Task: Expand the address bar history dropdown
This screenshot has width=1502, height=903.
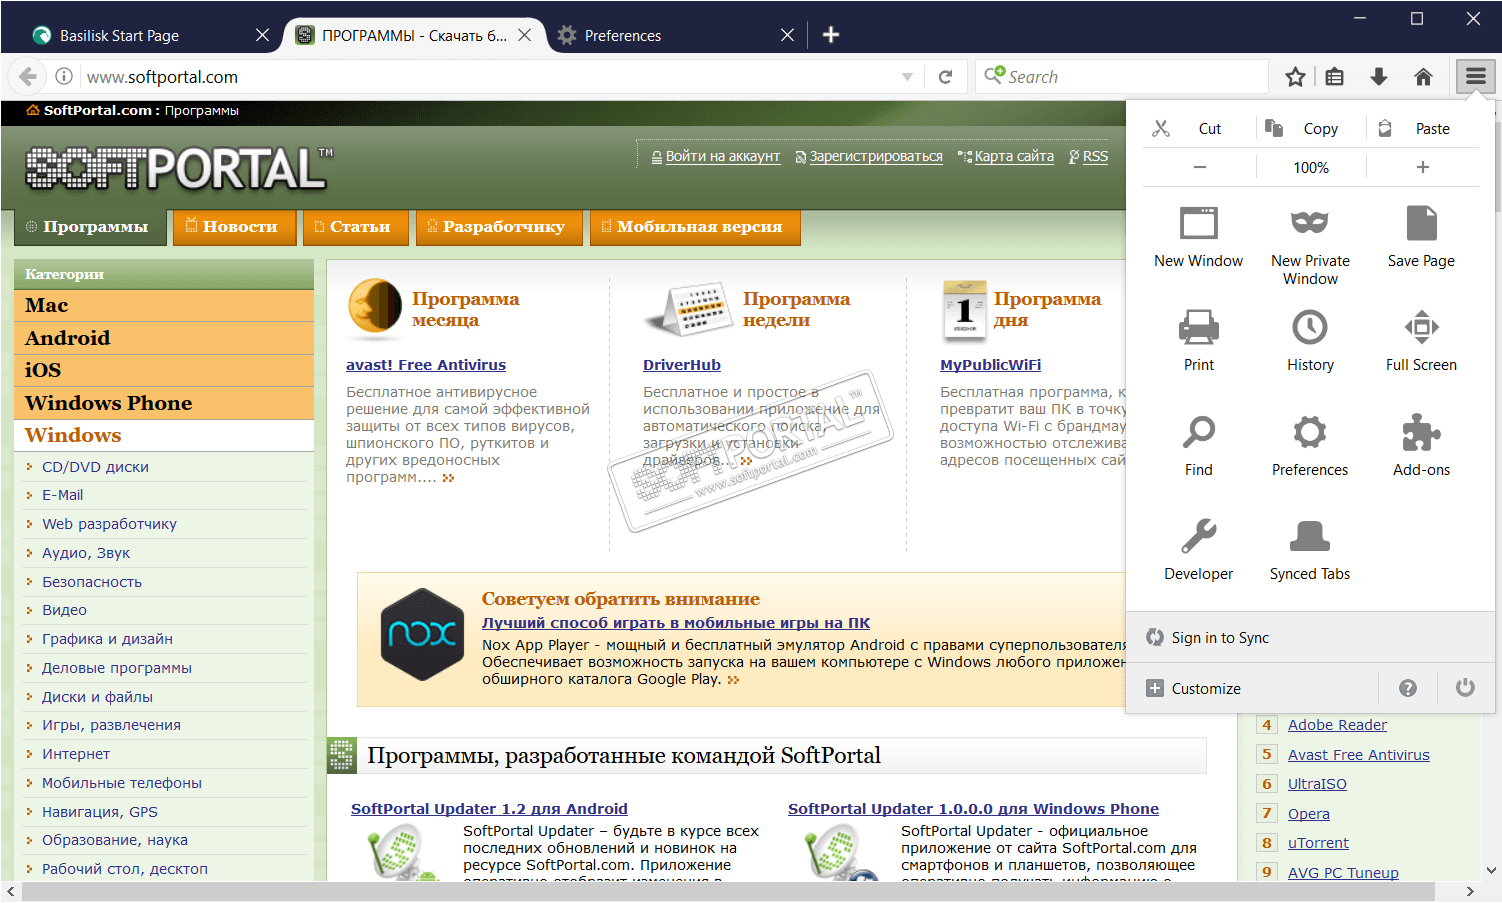Action: click(x=907, y=77)
